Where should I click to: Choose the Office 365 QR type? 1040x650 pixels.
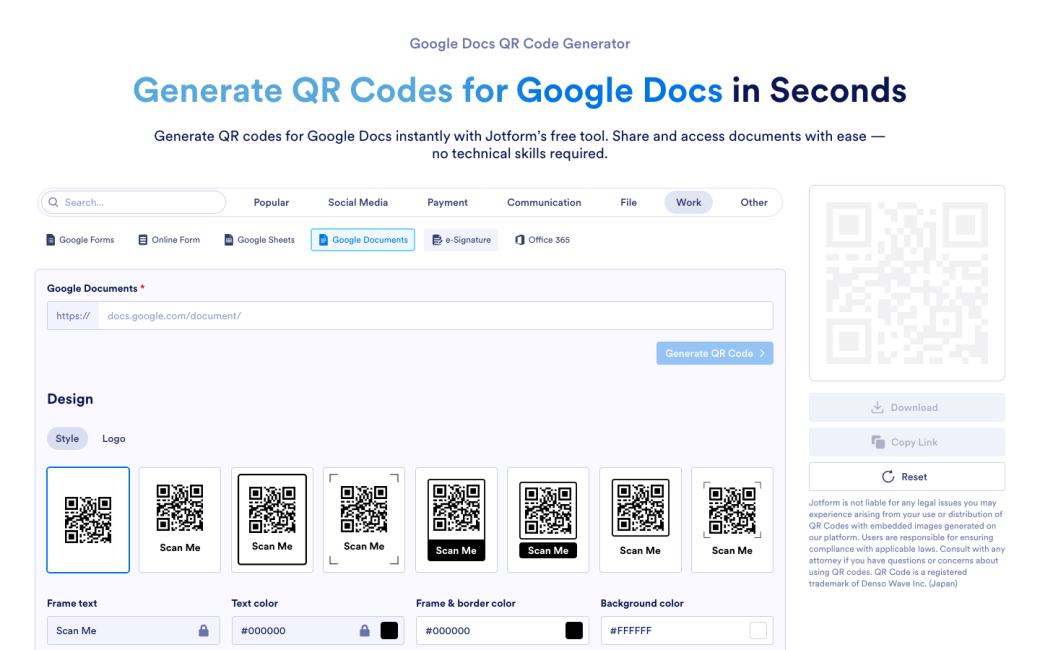coord(542,239)
